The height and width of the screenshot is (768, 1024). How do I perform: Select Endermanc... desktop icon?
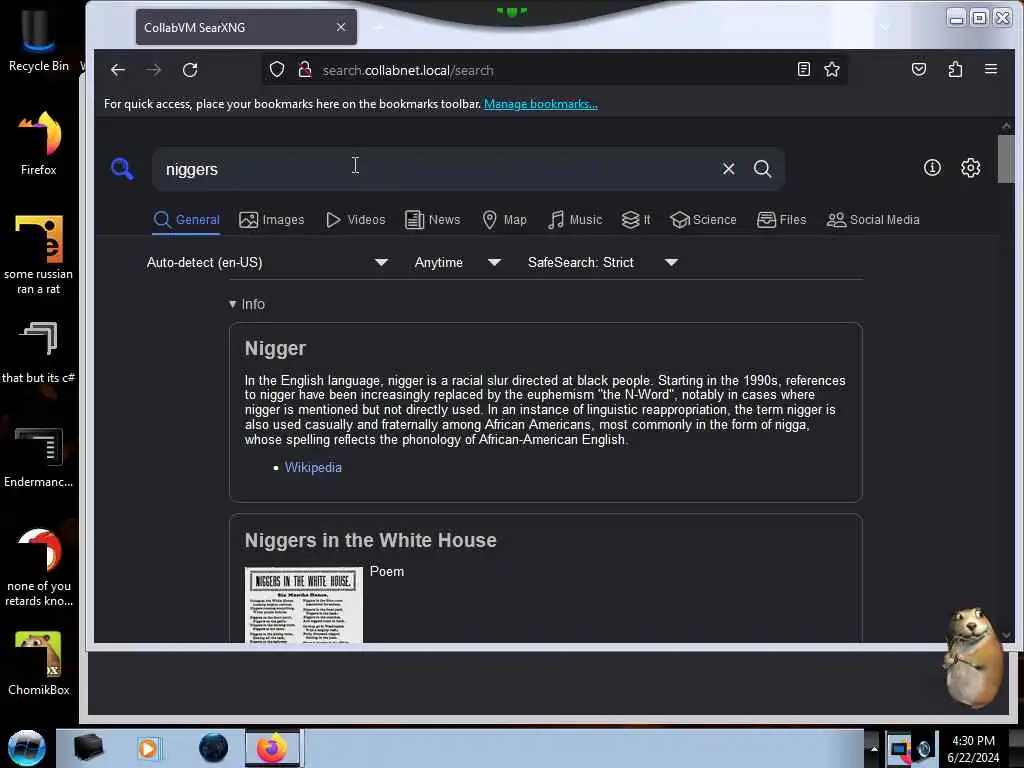39,457
